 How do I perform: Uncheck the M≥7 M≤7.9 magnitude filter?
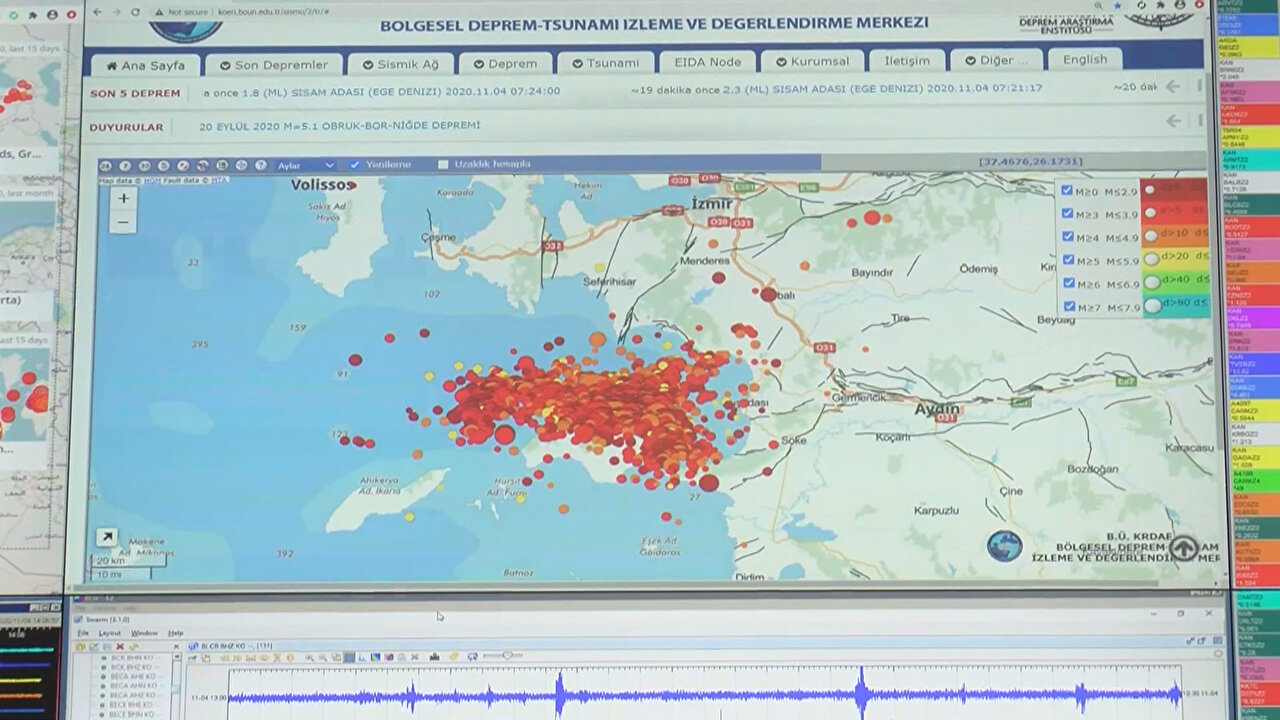(x=1067, y=307)
